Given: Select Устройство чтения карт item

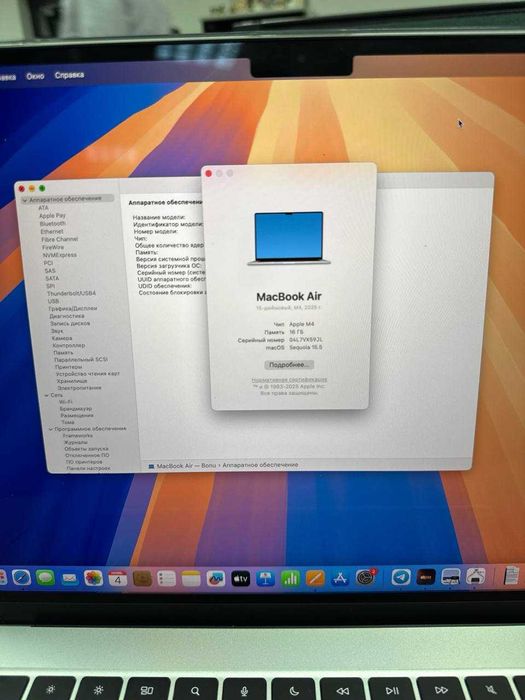Looking at the screenshot, I should click(x=88, y=374).
